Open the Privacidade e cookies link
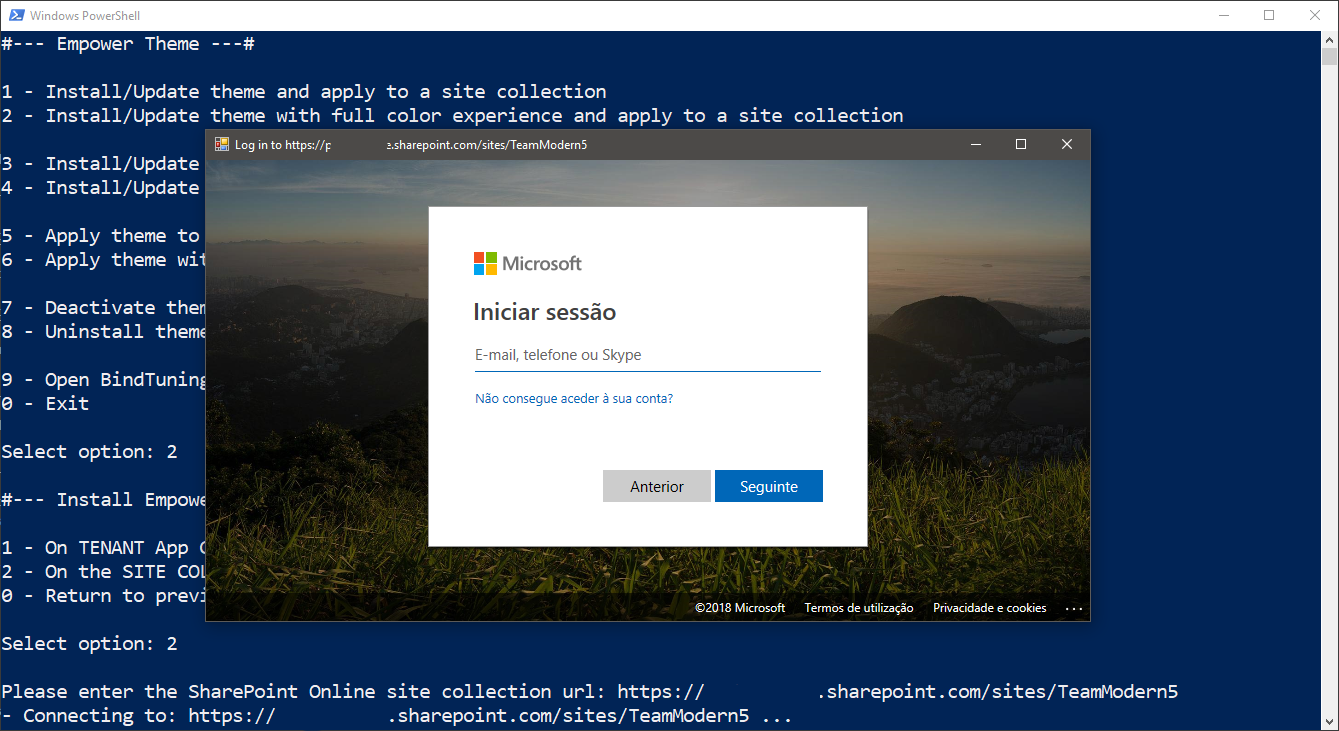 tap(990, 608)
